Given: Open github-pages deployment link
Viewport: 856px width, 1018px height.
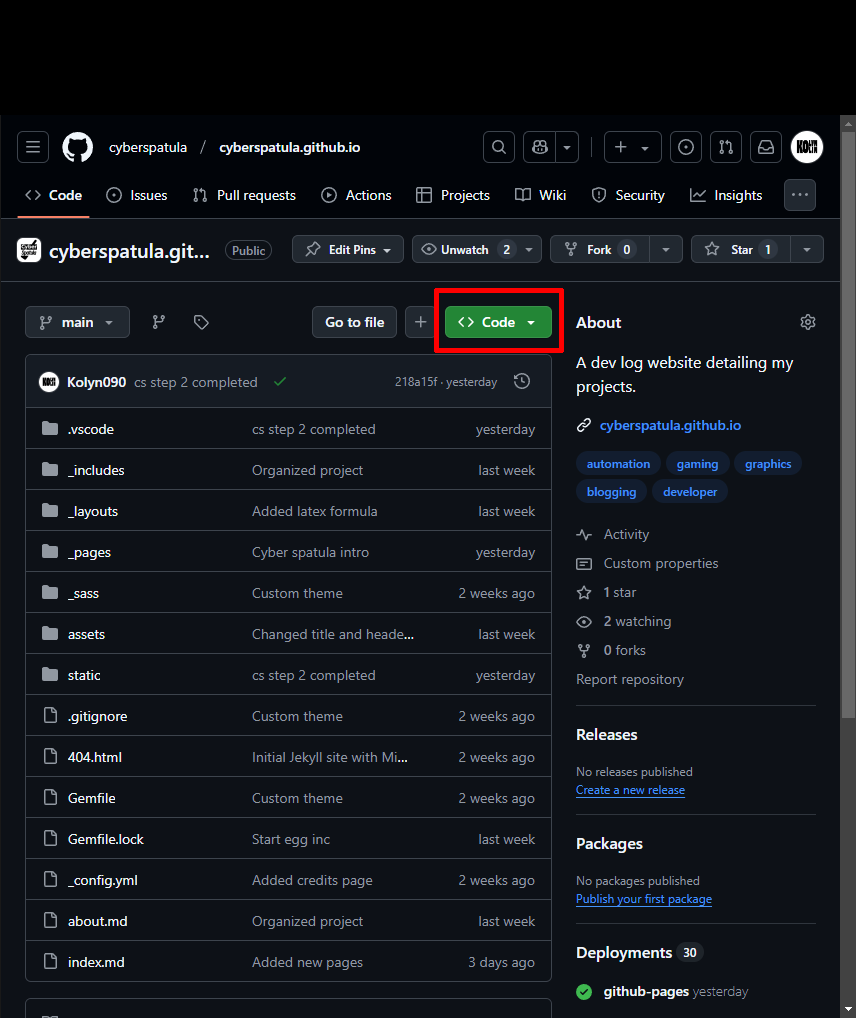Looking at the screenshot, I should 646,991.
